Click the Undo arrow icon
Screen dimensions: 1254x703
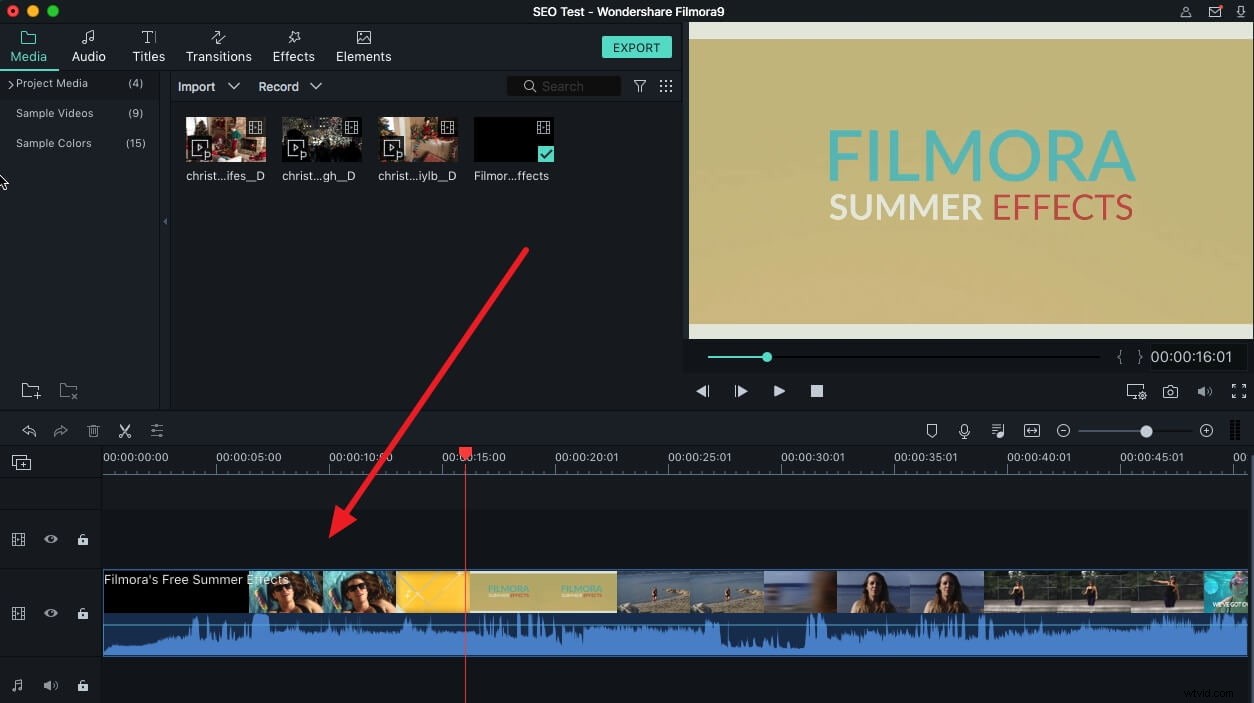(29, 430)
